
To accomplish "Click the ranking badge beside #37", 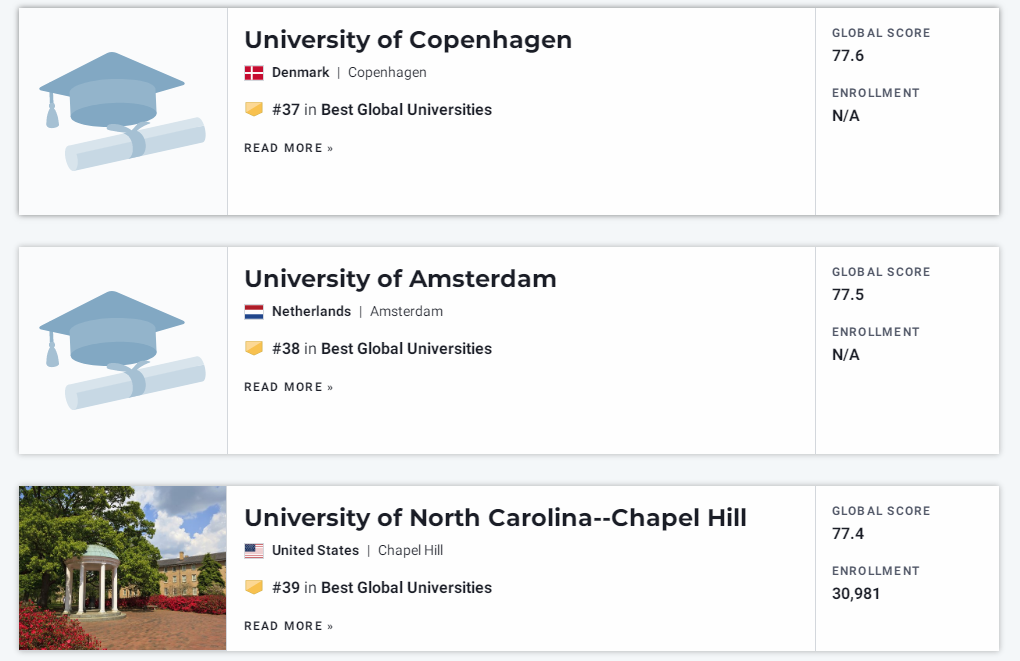I will click(x=254, y=109).
